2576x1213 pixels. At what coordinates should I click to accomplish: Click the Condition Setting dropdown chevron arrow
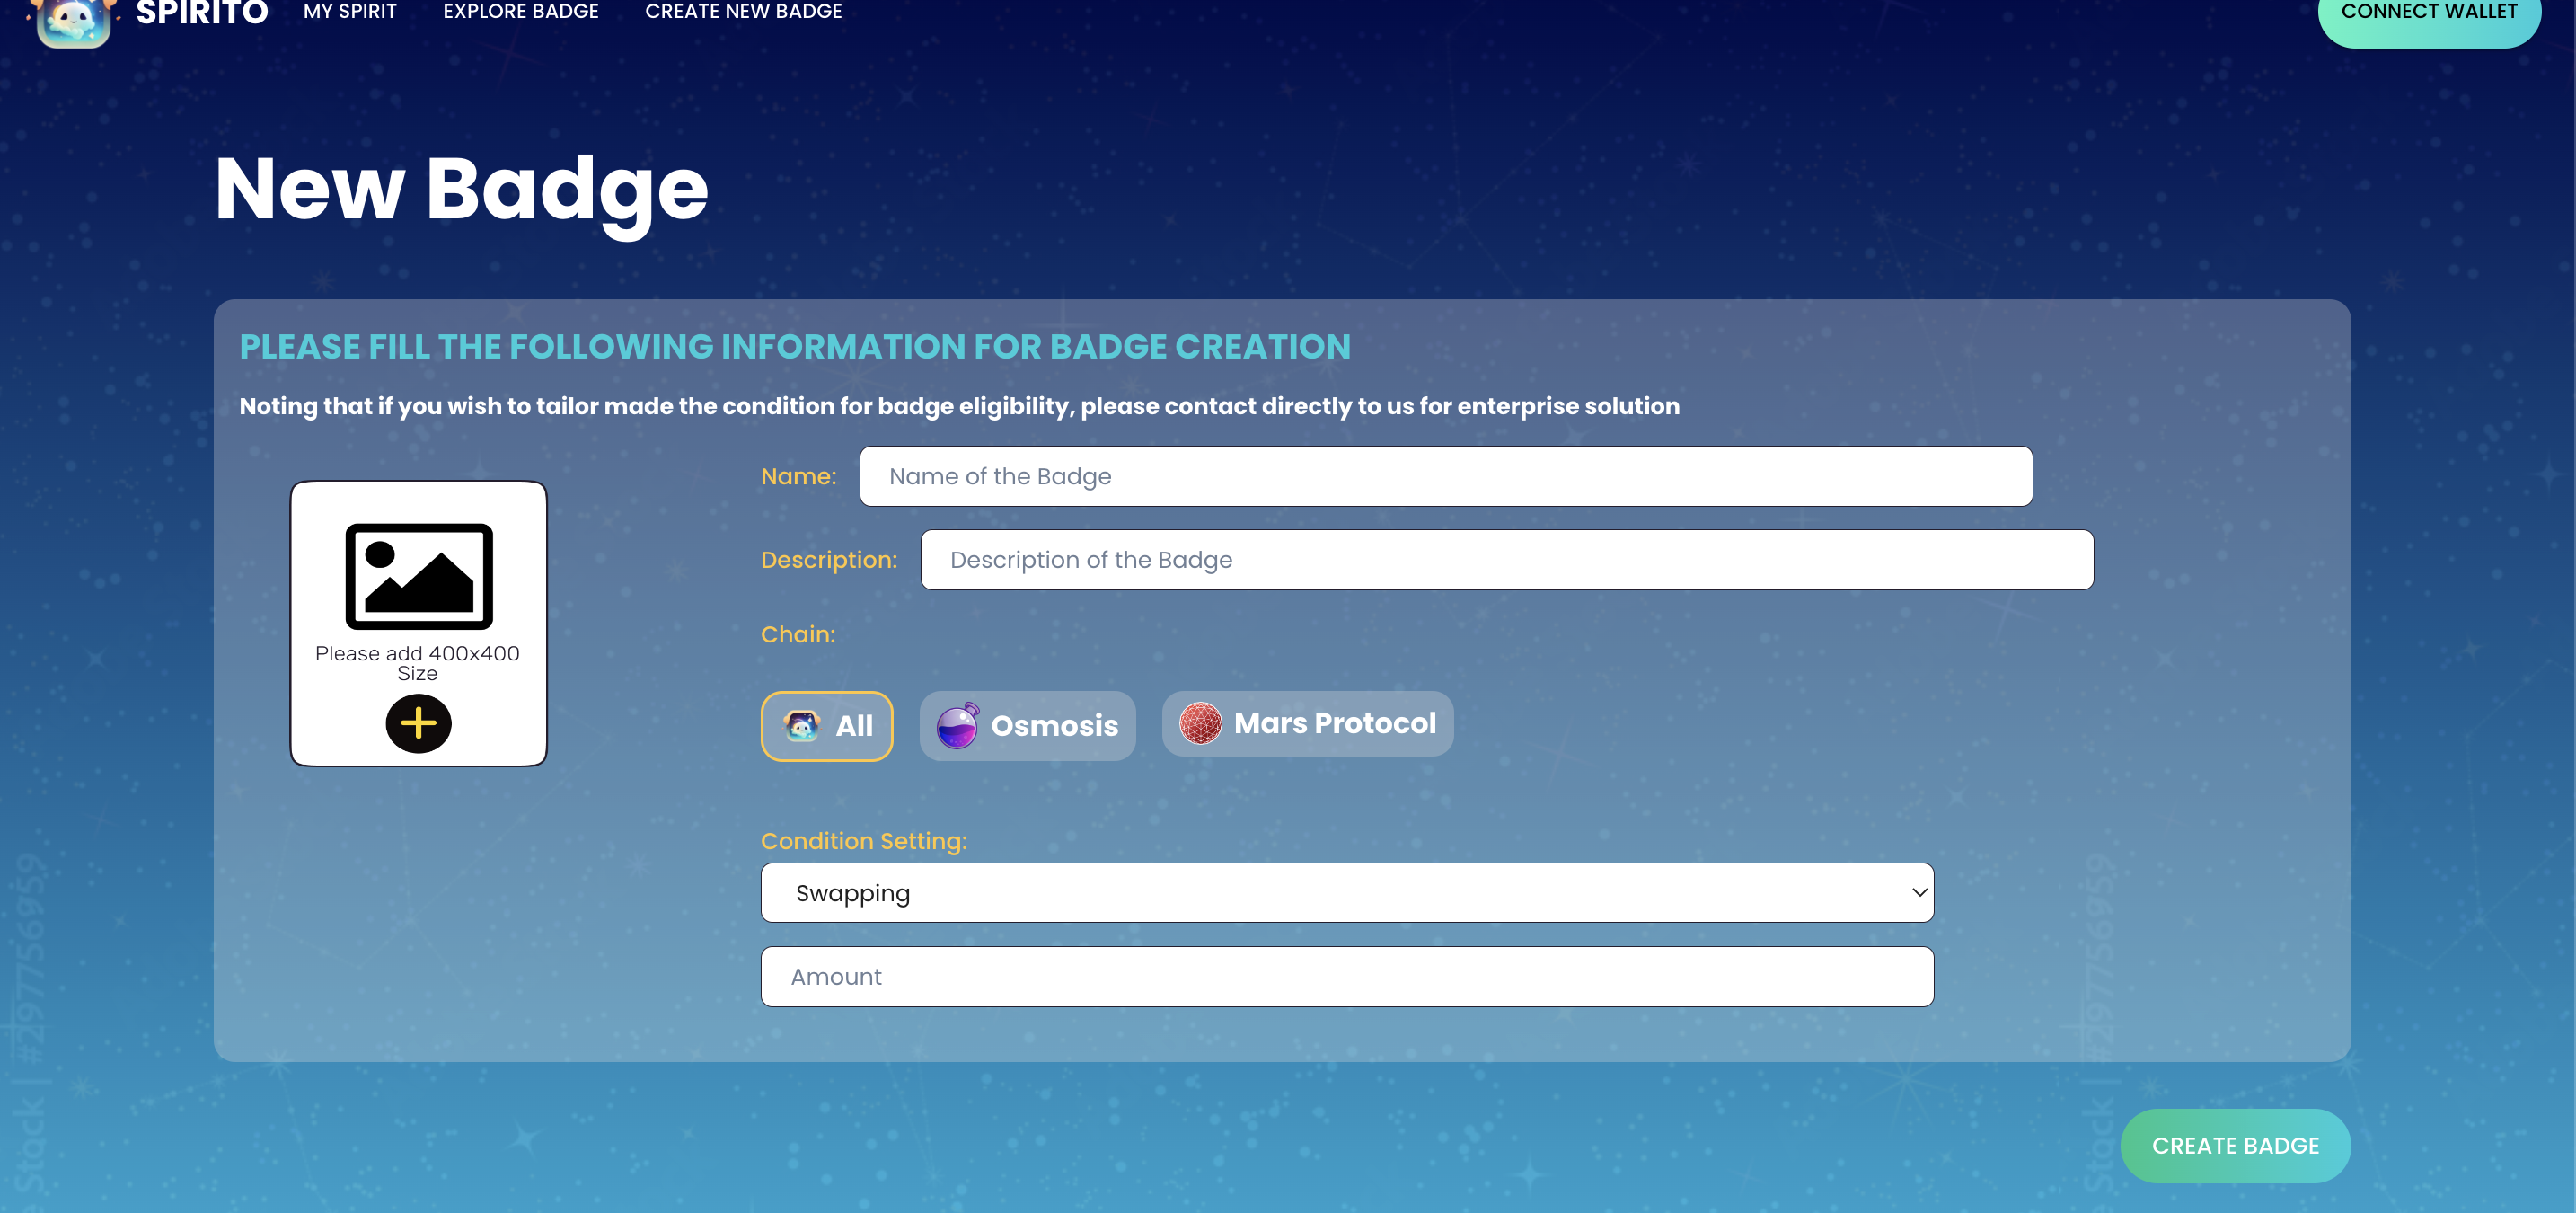1919,892
